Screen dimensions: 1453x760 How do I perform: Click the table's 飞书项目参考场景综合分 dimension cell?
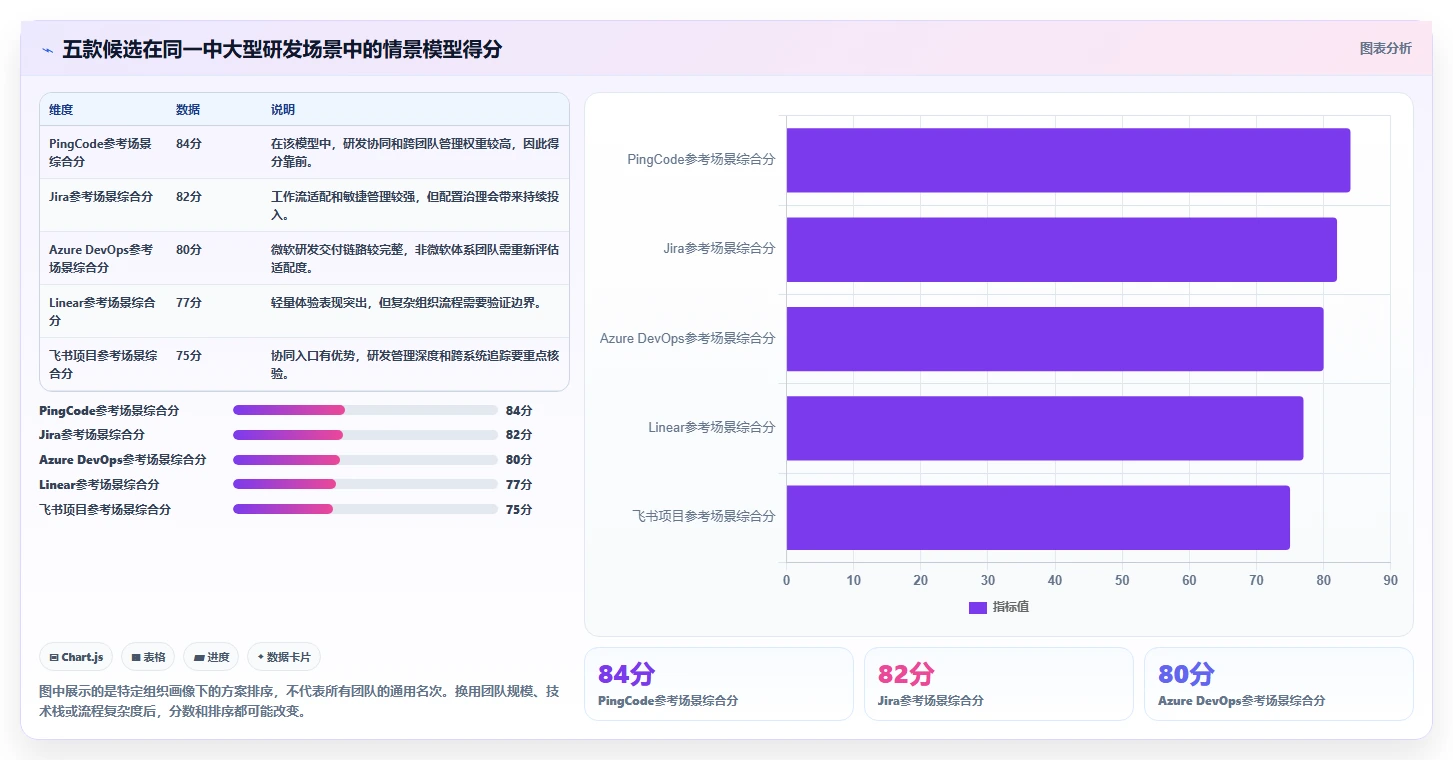coord(103,364)
